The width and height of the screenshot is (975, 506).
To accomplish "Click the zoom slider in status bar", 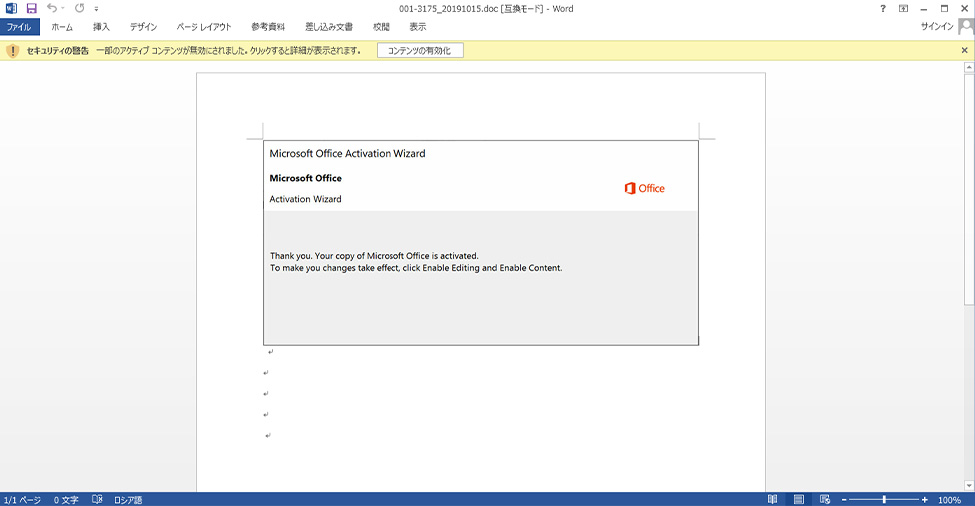I will (x=884, y=499).
